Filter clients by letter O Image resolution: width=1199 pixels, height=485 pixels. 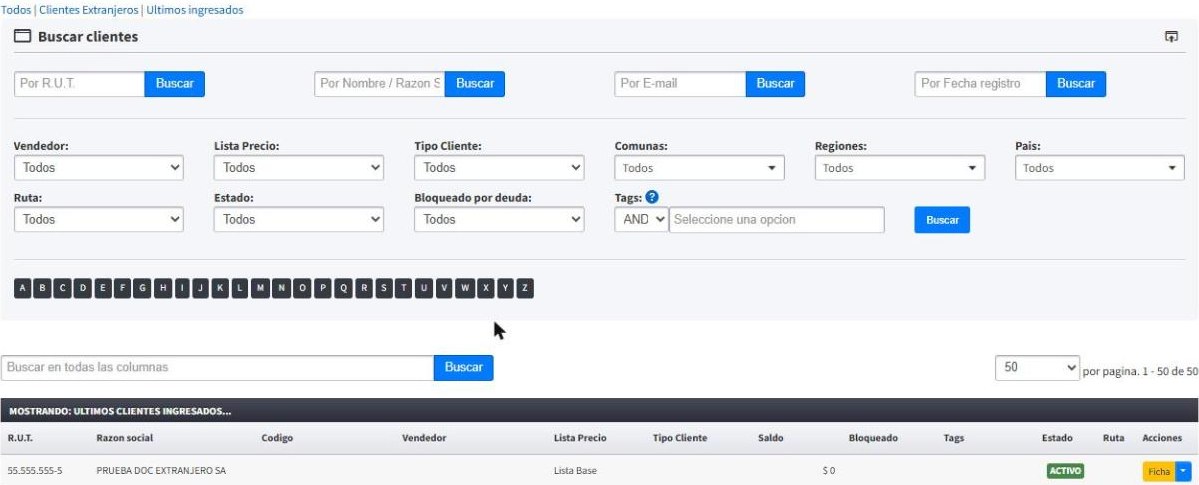pos(302,288)
